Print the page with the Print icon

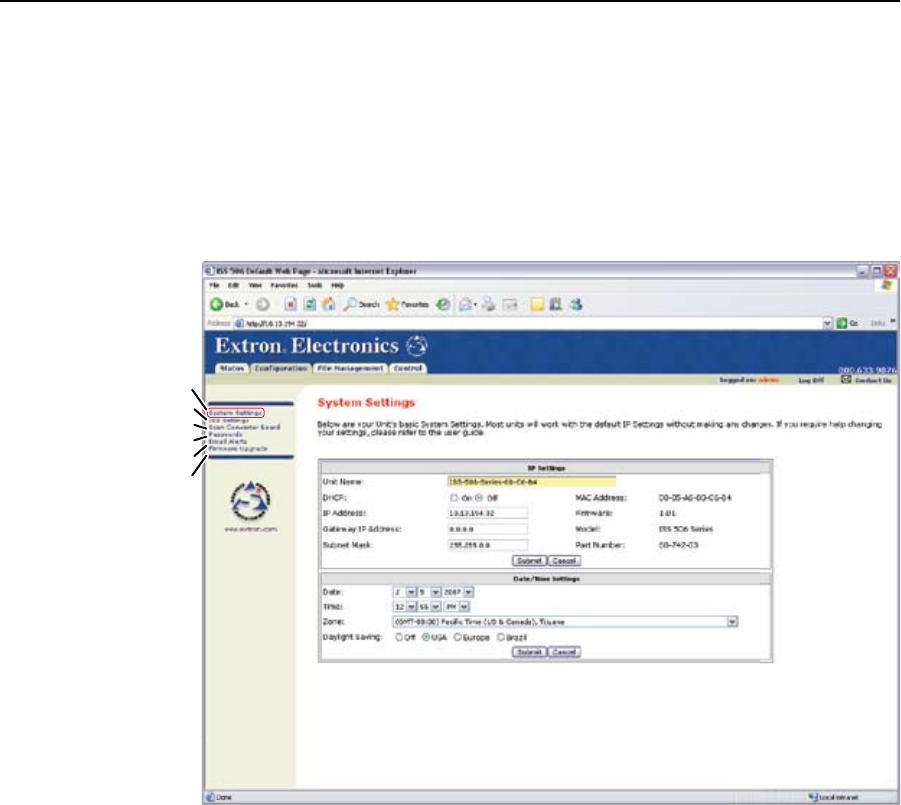coord(488,305)
